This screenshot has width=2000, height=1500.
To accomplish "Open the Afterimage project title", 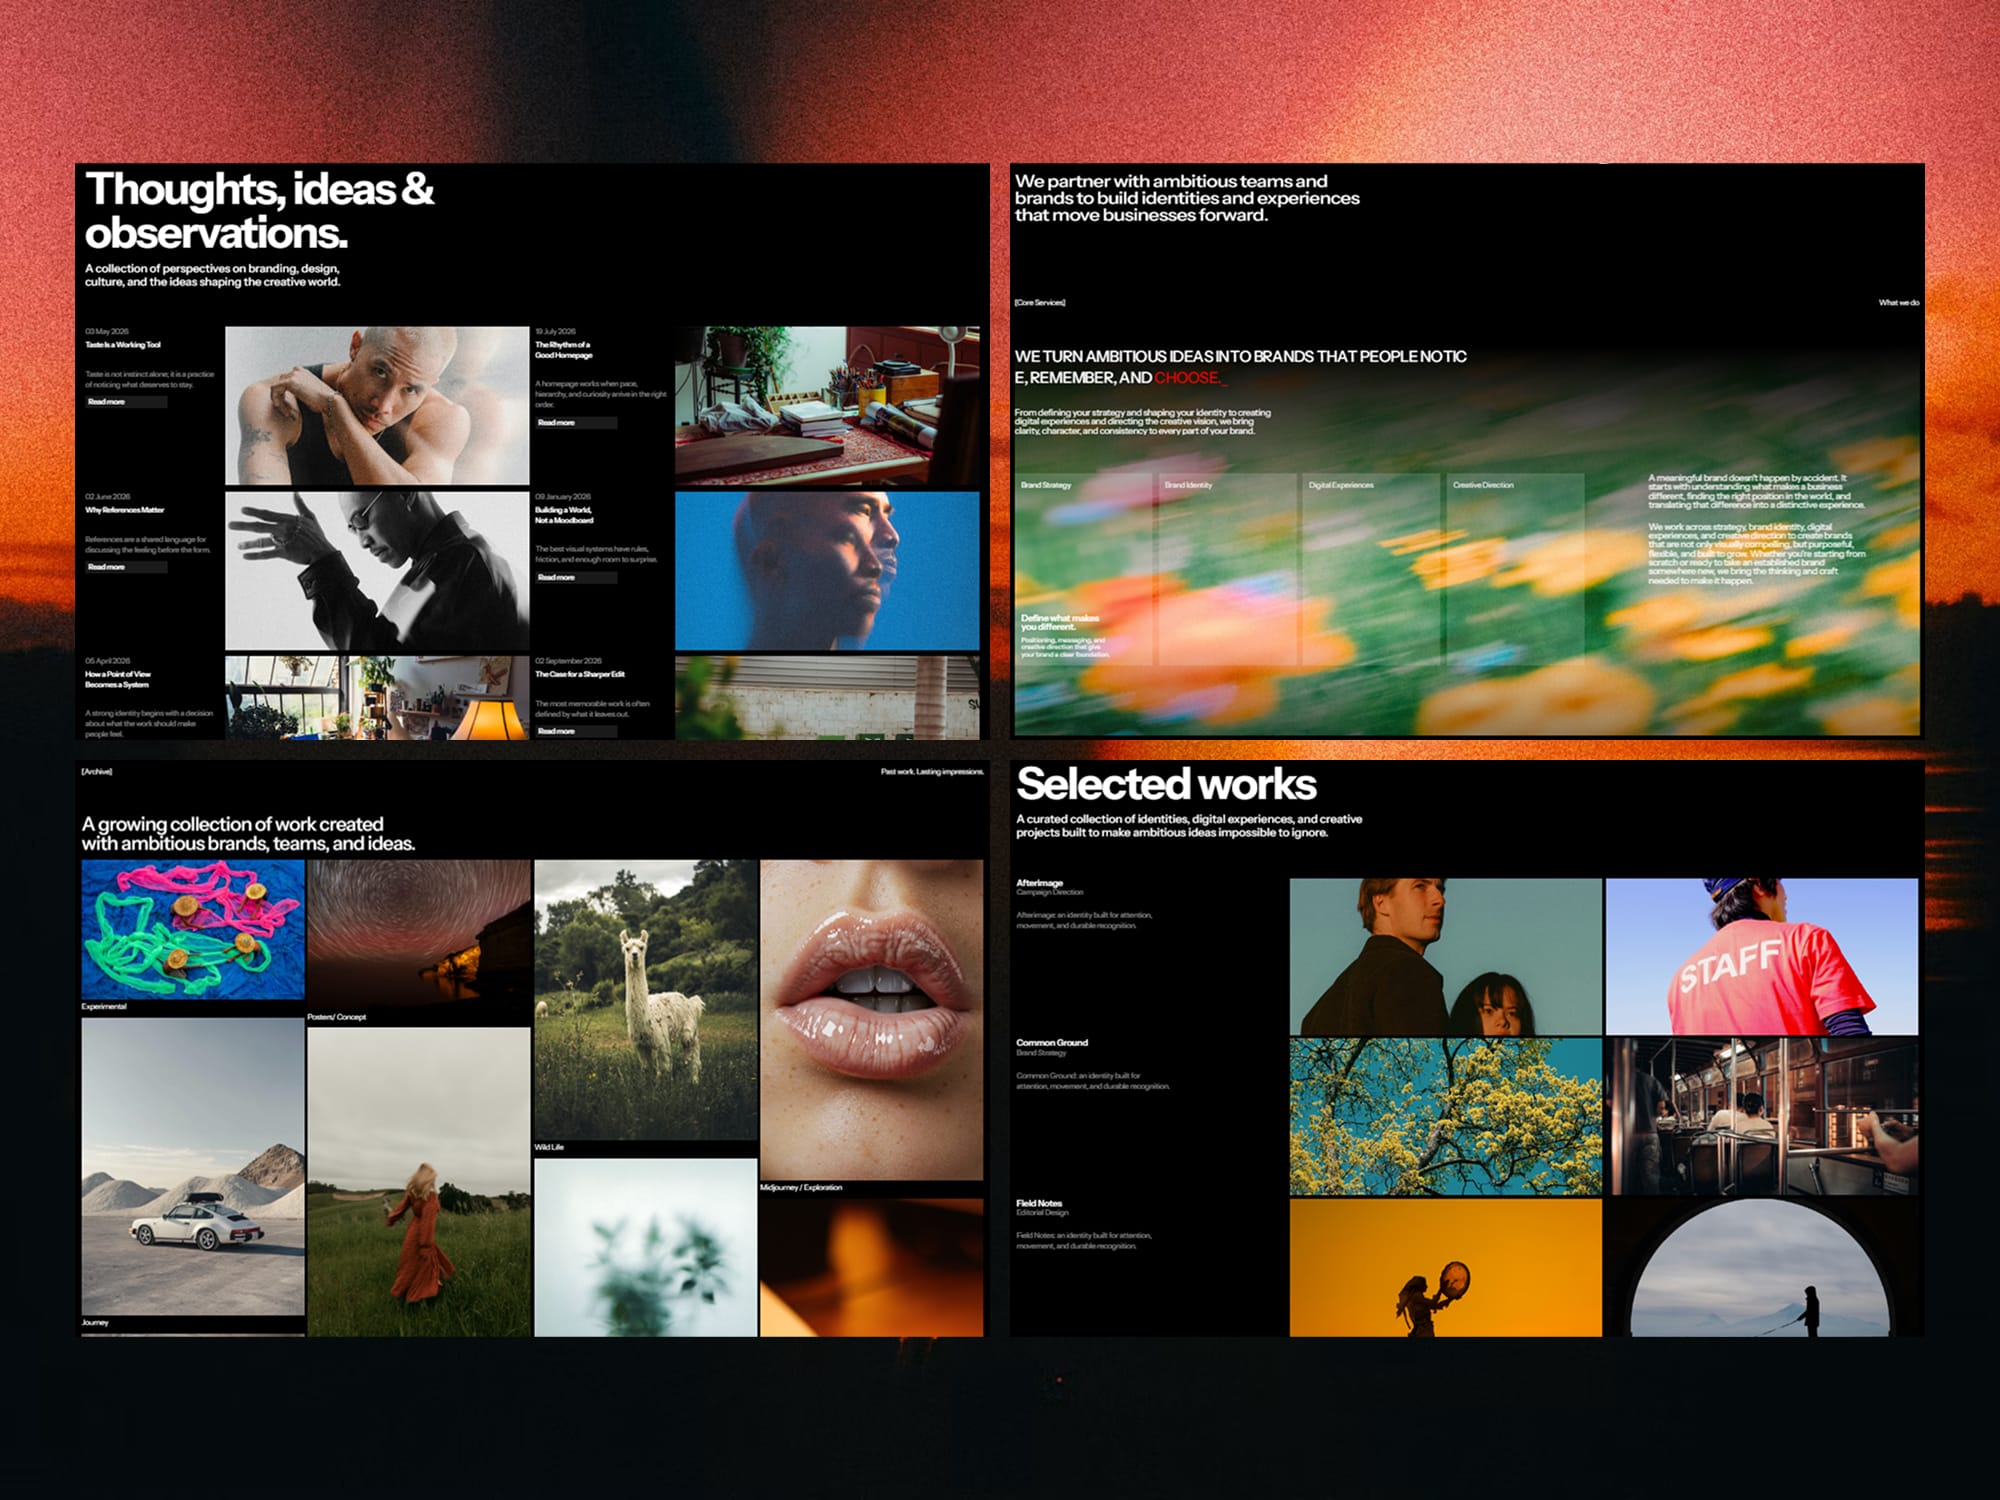I will 1039,883.
